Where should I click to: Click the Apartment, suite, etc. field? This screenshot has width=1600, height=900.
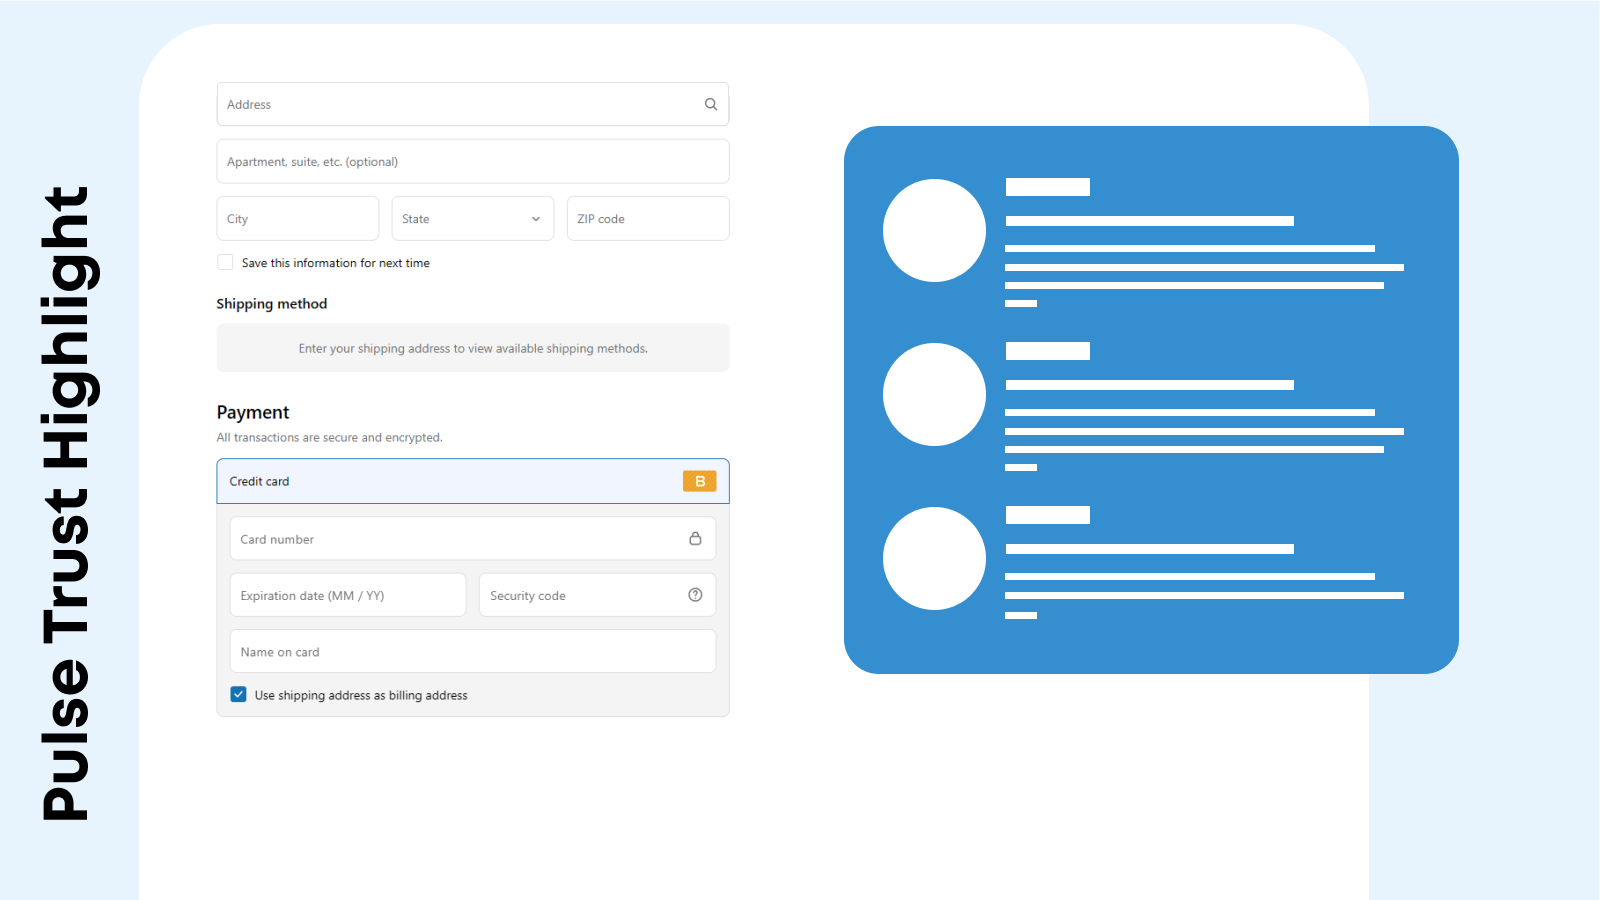pyautogui.click(x=473, y=161)
